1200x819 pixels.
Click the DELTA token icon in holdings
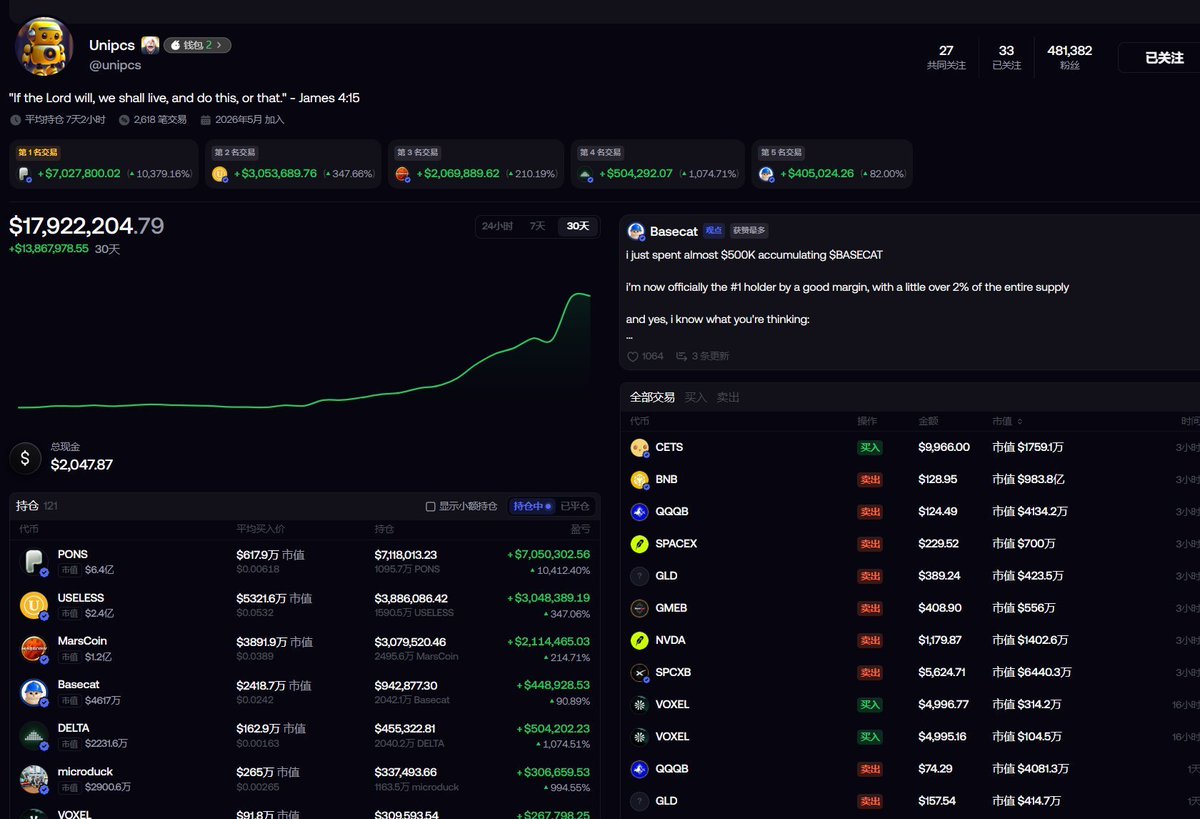click(x=34, y=736)
